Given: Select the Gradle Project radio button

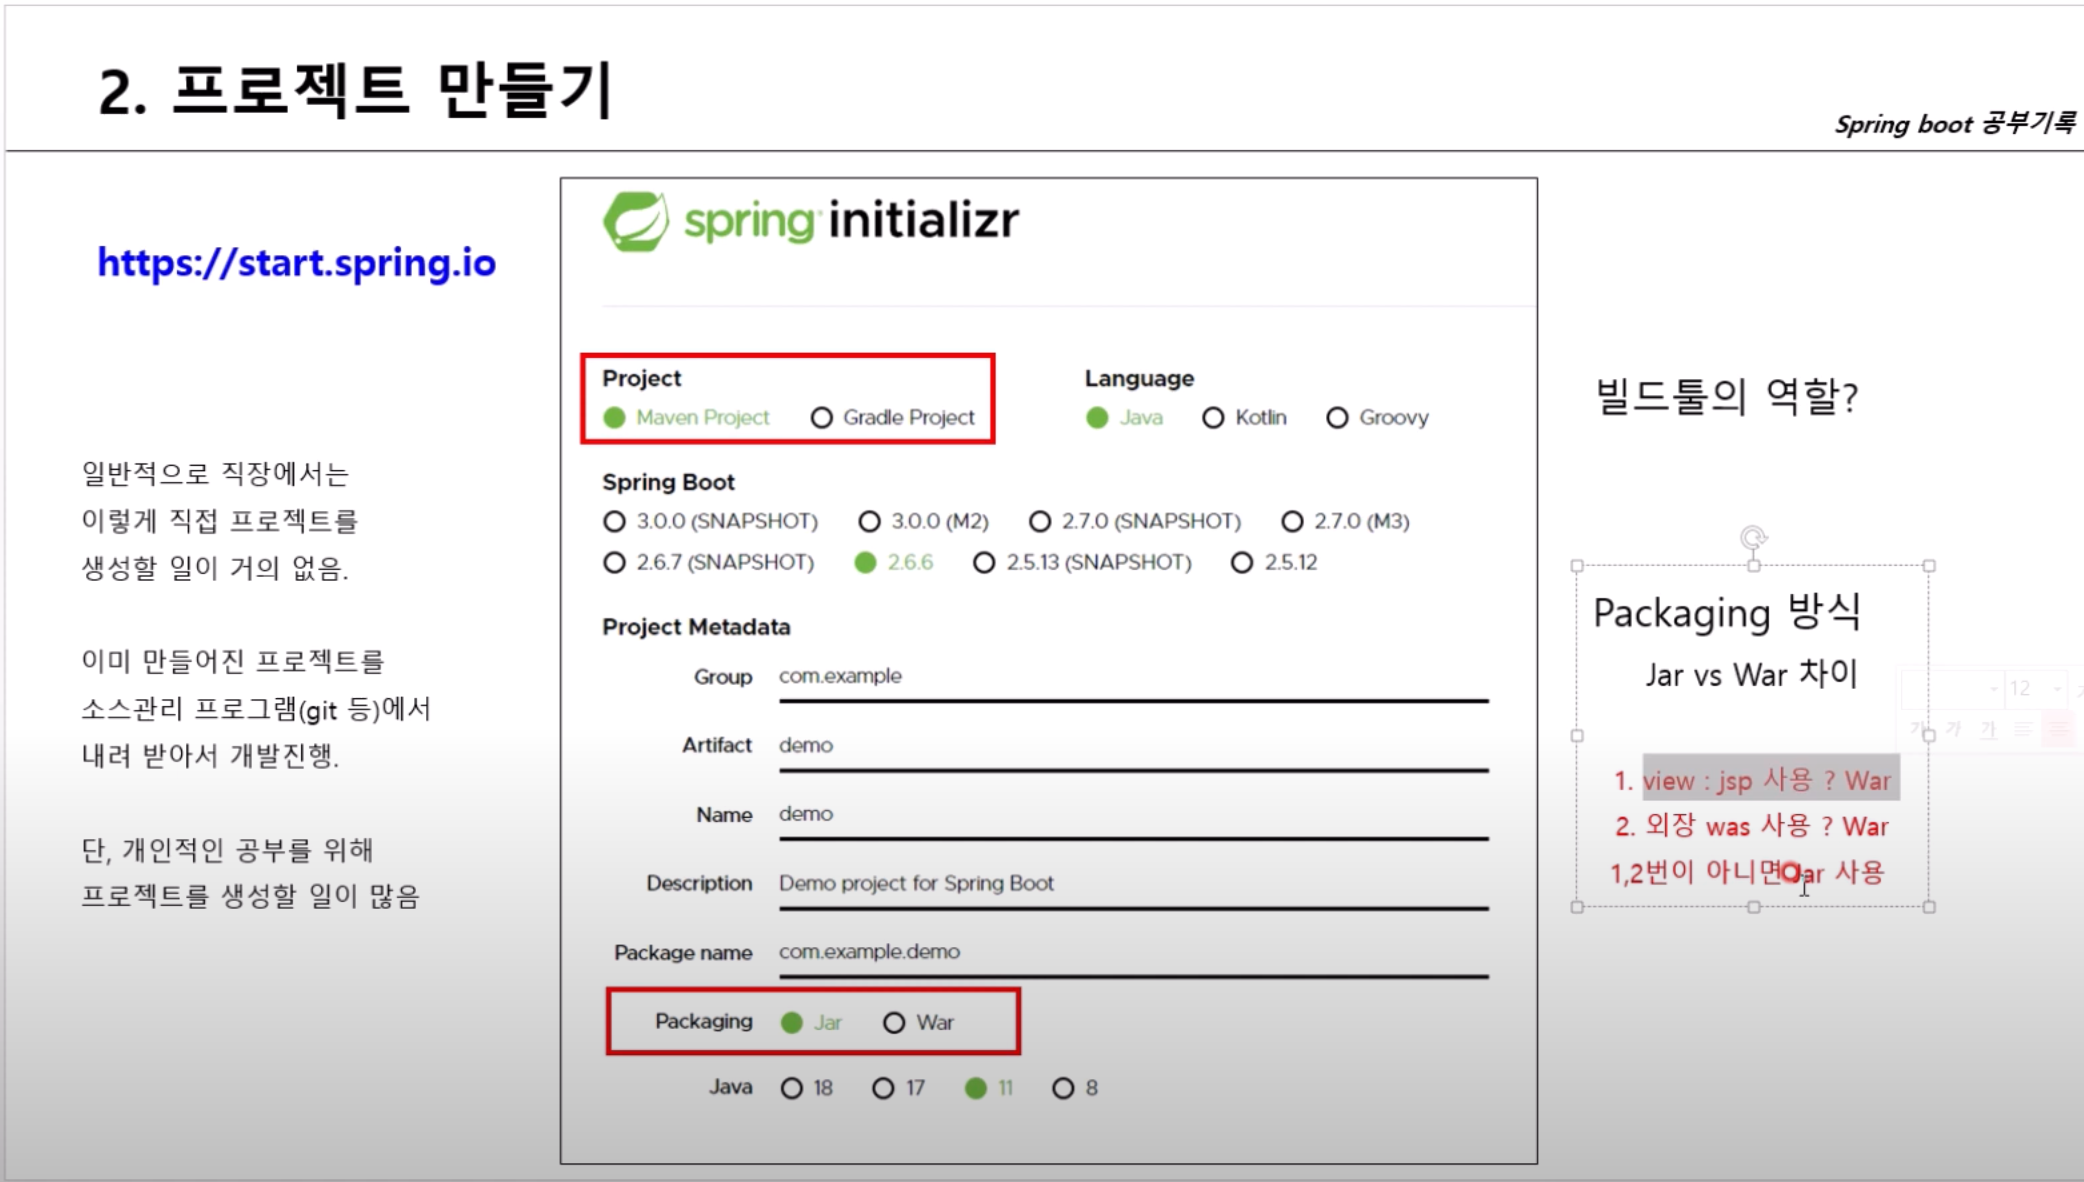Looking at the screenshot, I should click(822, 418).
